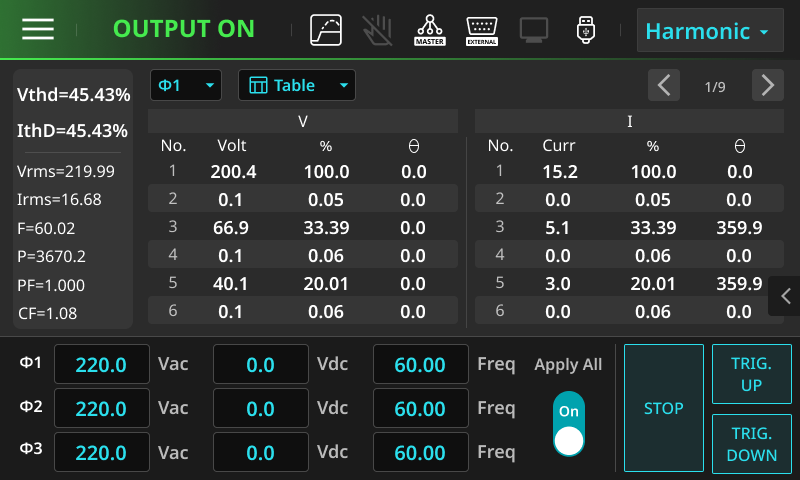Select the Φ2 Vdc value field
Screen dimensions: 800x480
[260, 409]
